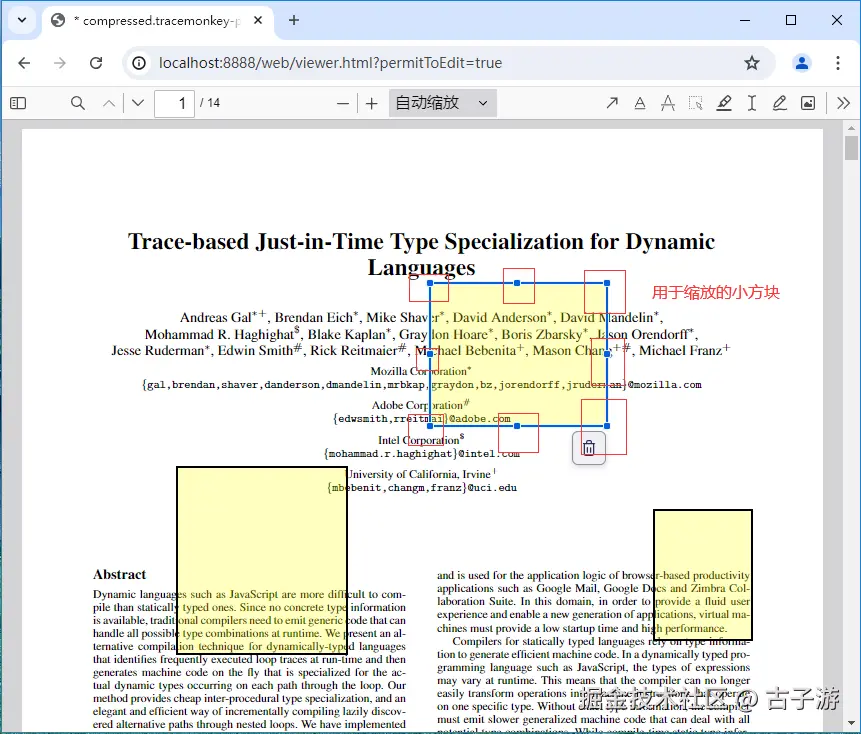Viewport: 861px width, 734px height.
Task: Select the large yellow rectangle over Abstract
Action: [x=262, y=560]
